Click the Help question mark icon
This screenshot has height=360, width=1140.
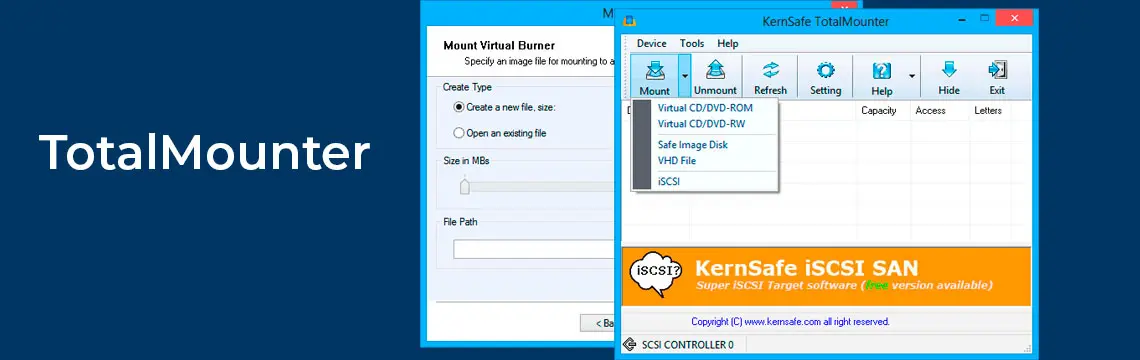click(881, 71)
